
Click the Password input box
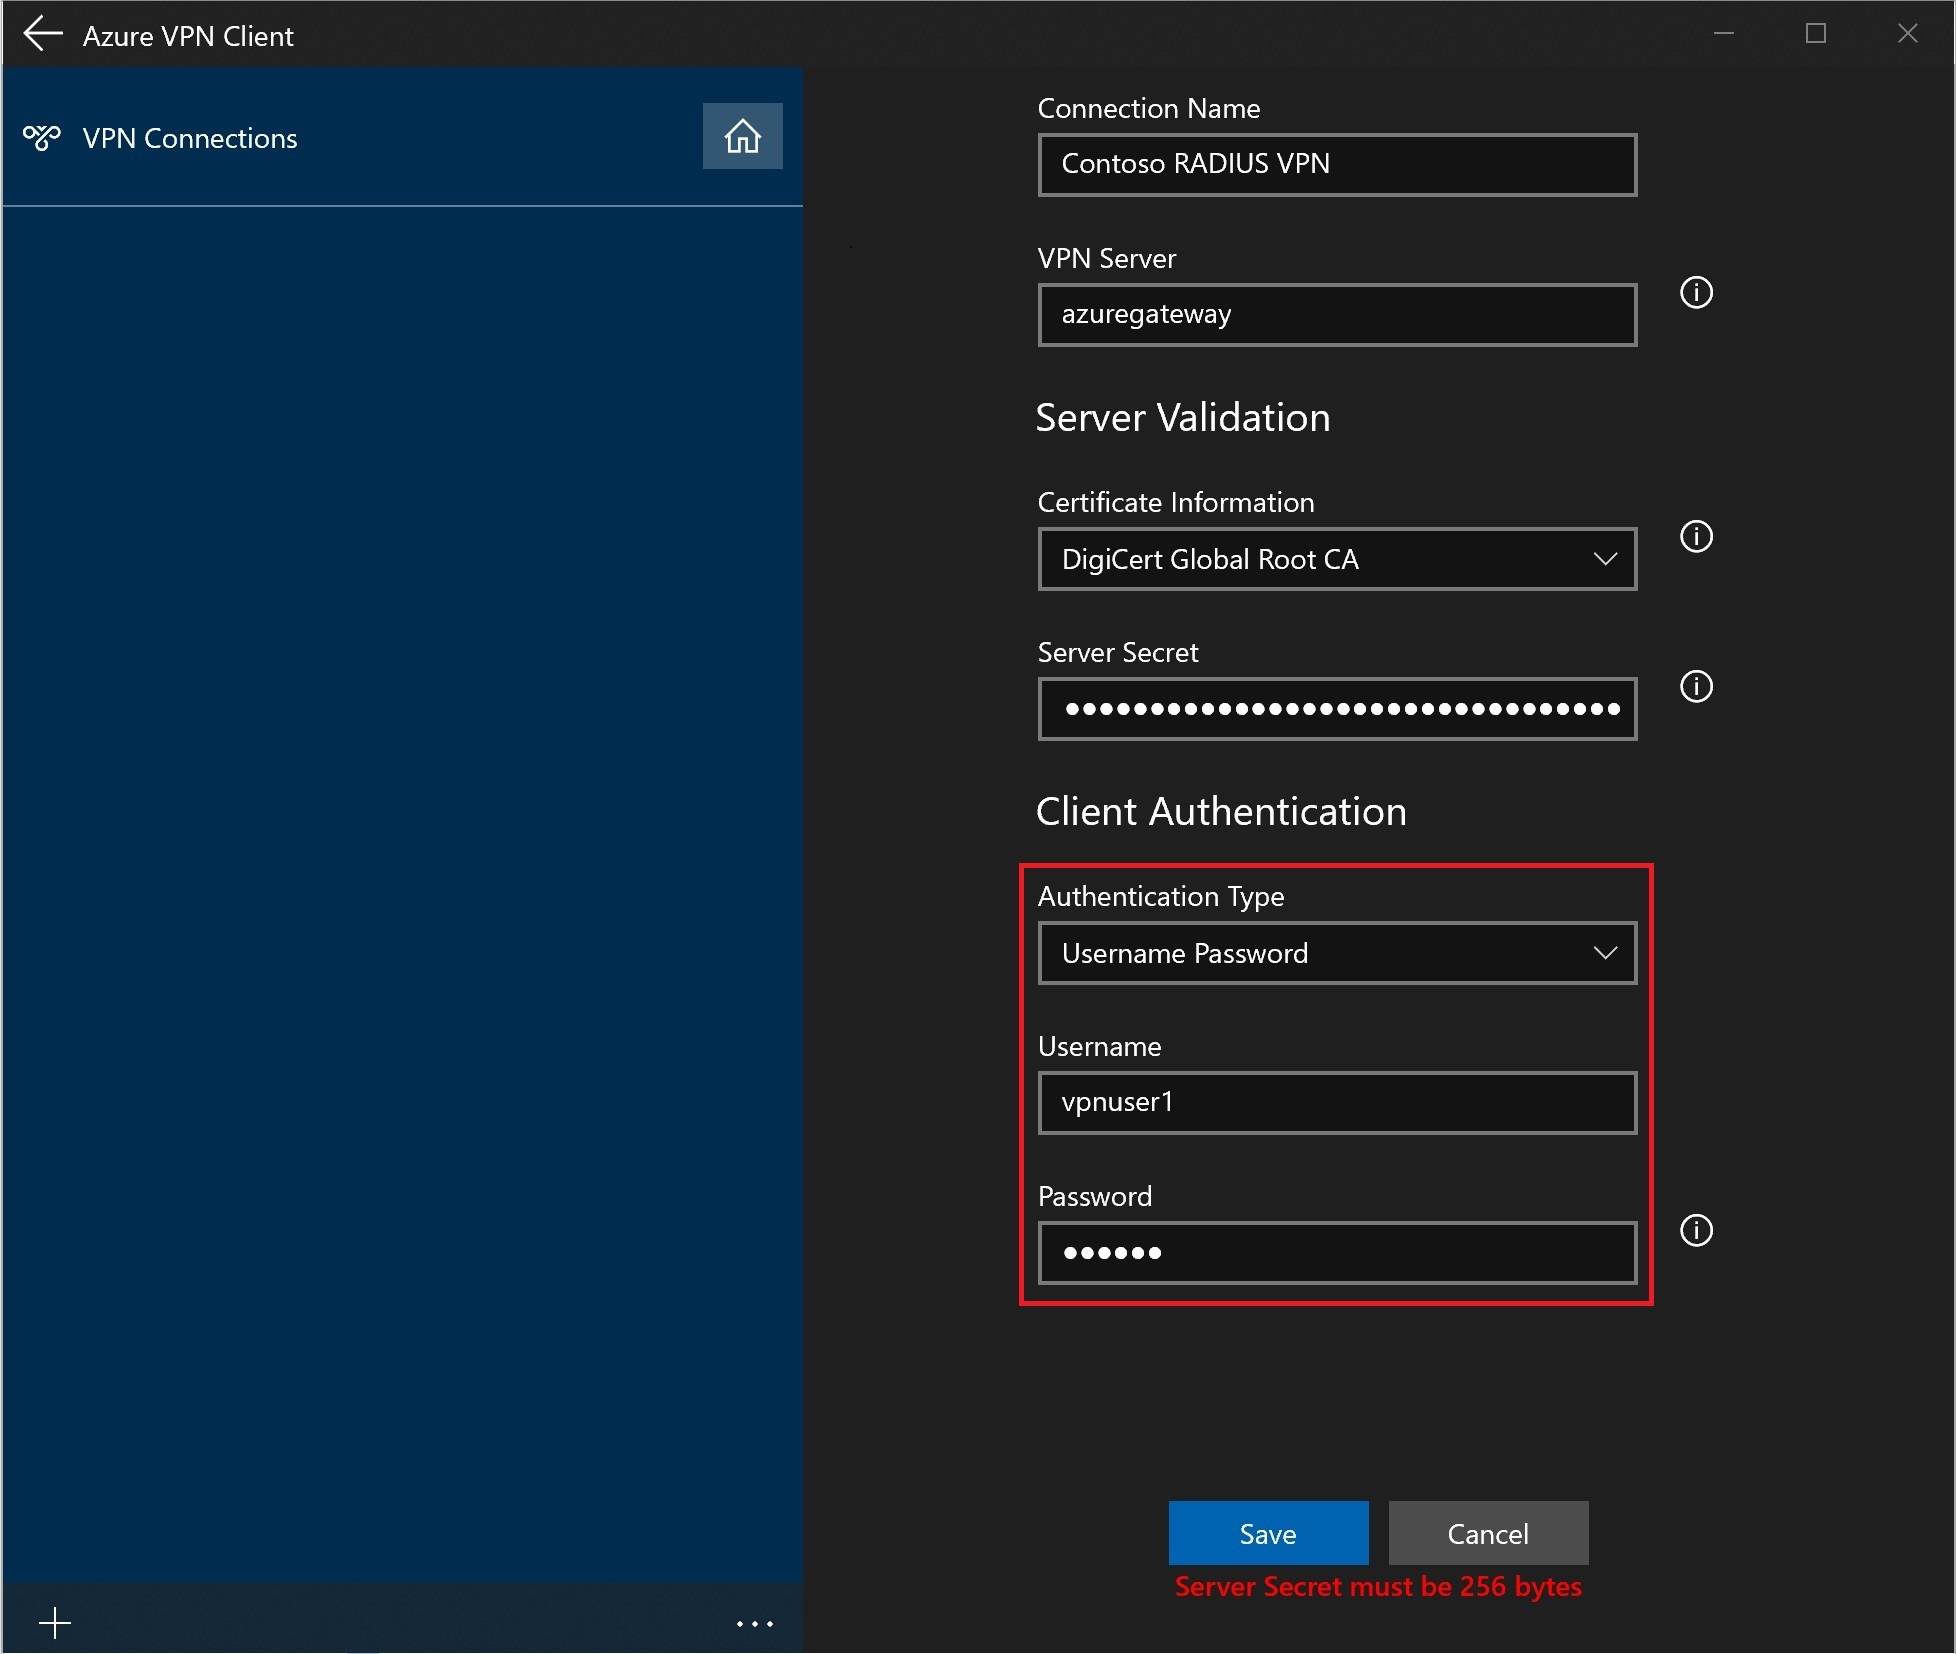coord(1337,1252)
